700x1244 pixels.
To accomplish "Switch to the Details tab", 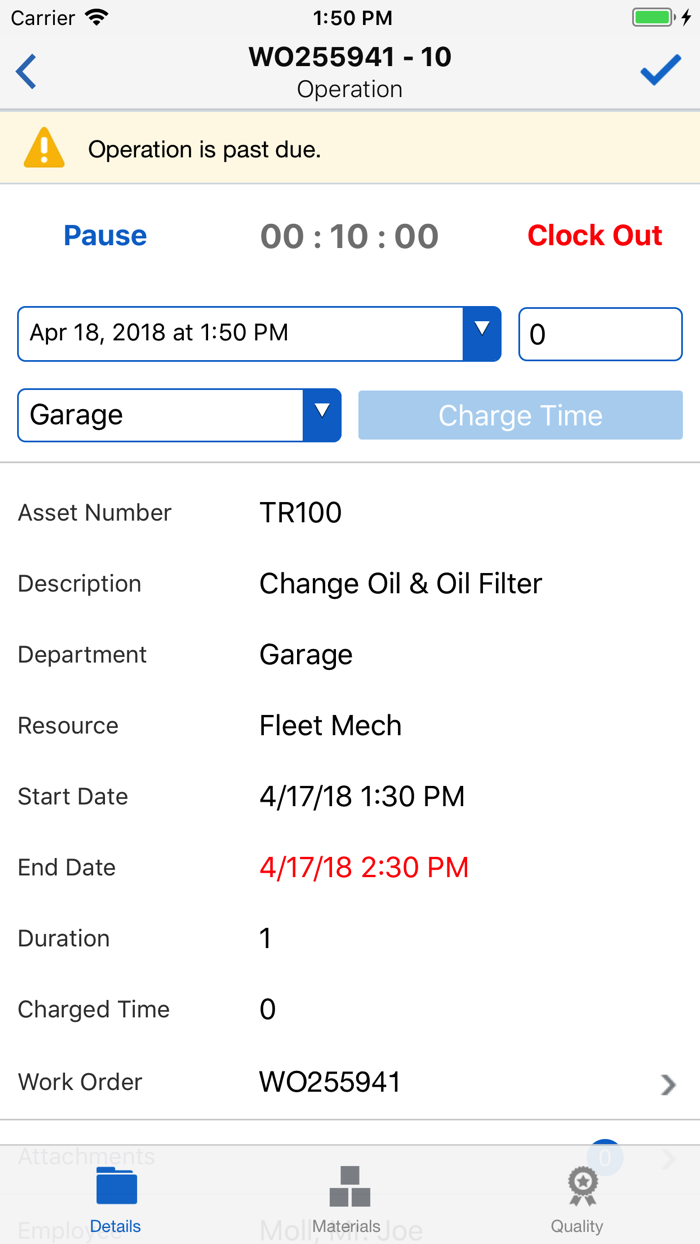I will [115, 1226].
